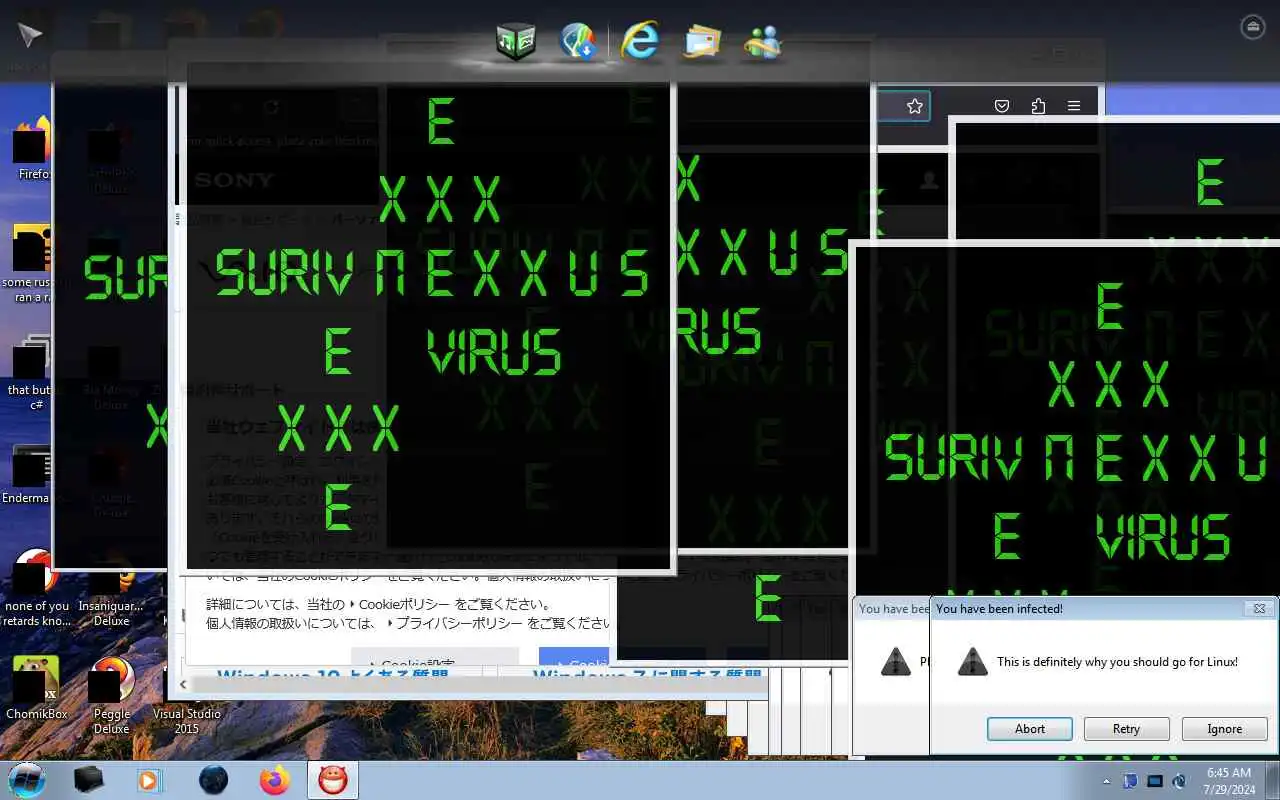The width and height of the screenshot is (1280, 800).
Task: Click the swirl sync tray icon
Action: 1179,780
